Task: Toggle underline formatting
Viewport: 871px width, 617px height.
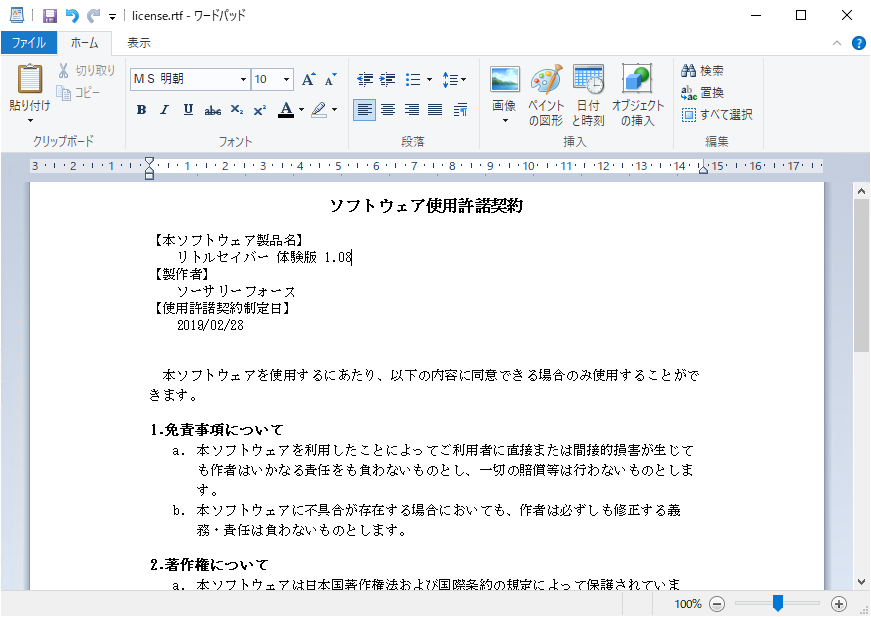Action: click(188, 110)
